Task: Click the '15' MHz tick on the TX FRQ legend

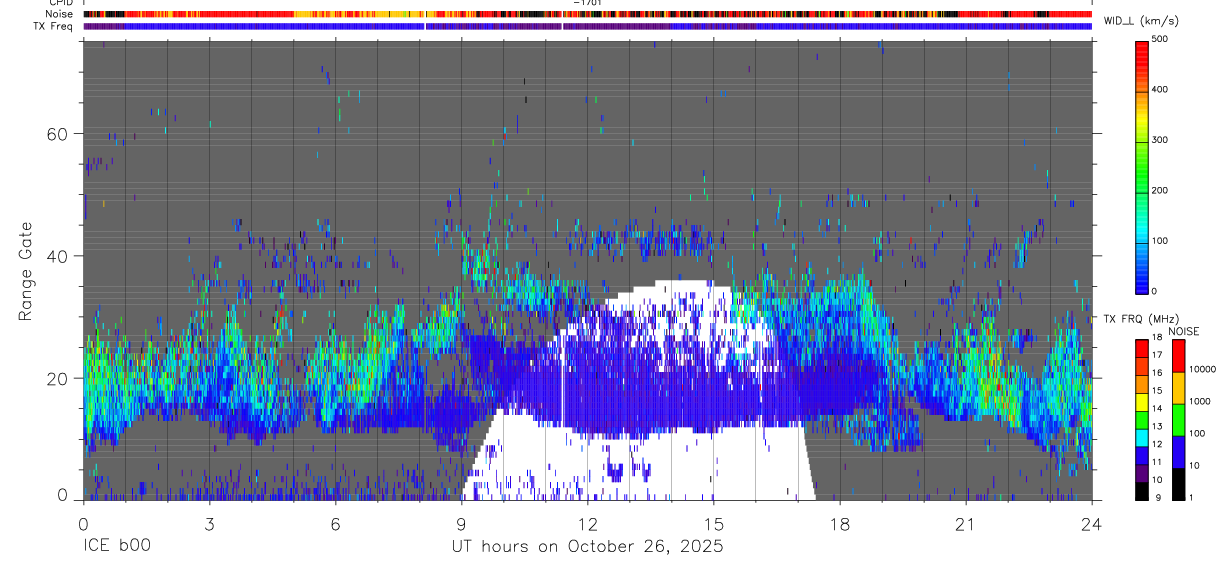Action: coord(1159,391)
